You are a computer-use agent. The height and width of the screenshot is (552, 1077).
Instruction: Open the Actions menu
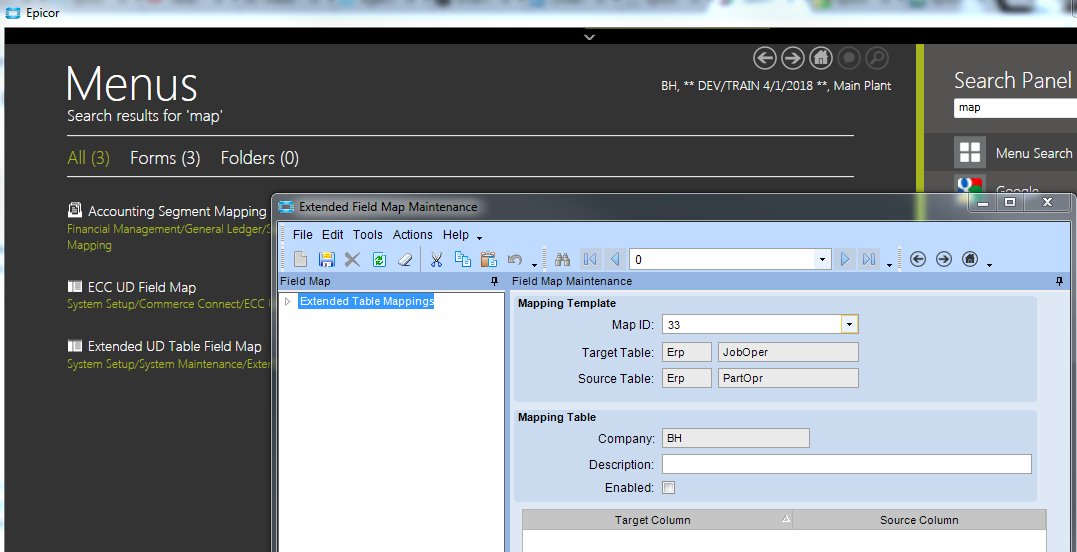pyautogui.click(x=412, y=235)
